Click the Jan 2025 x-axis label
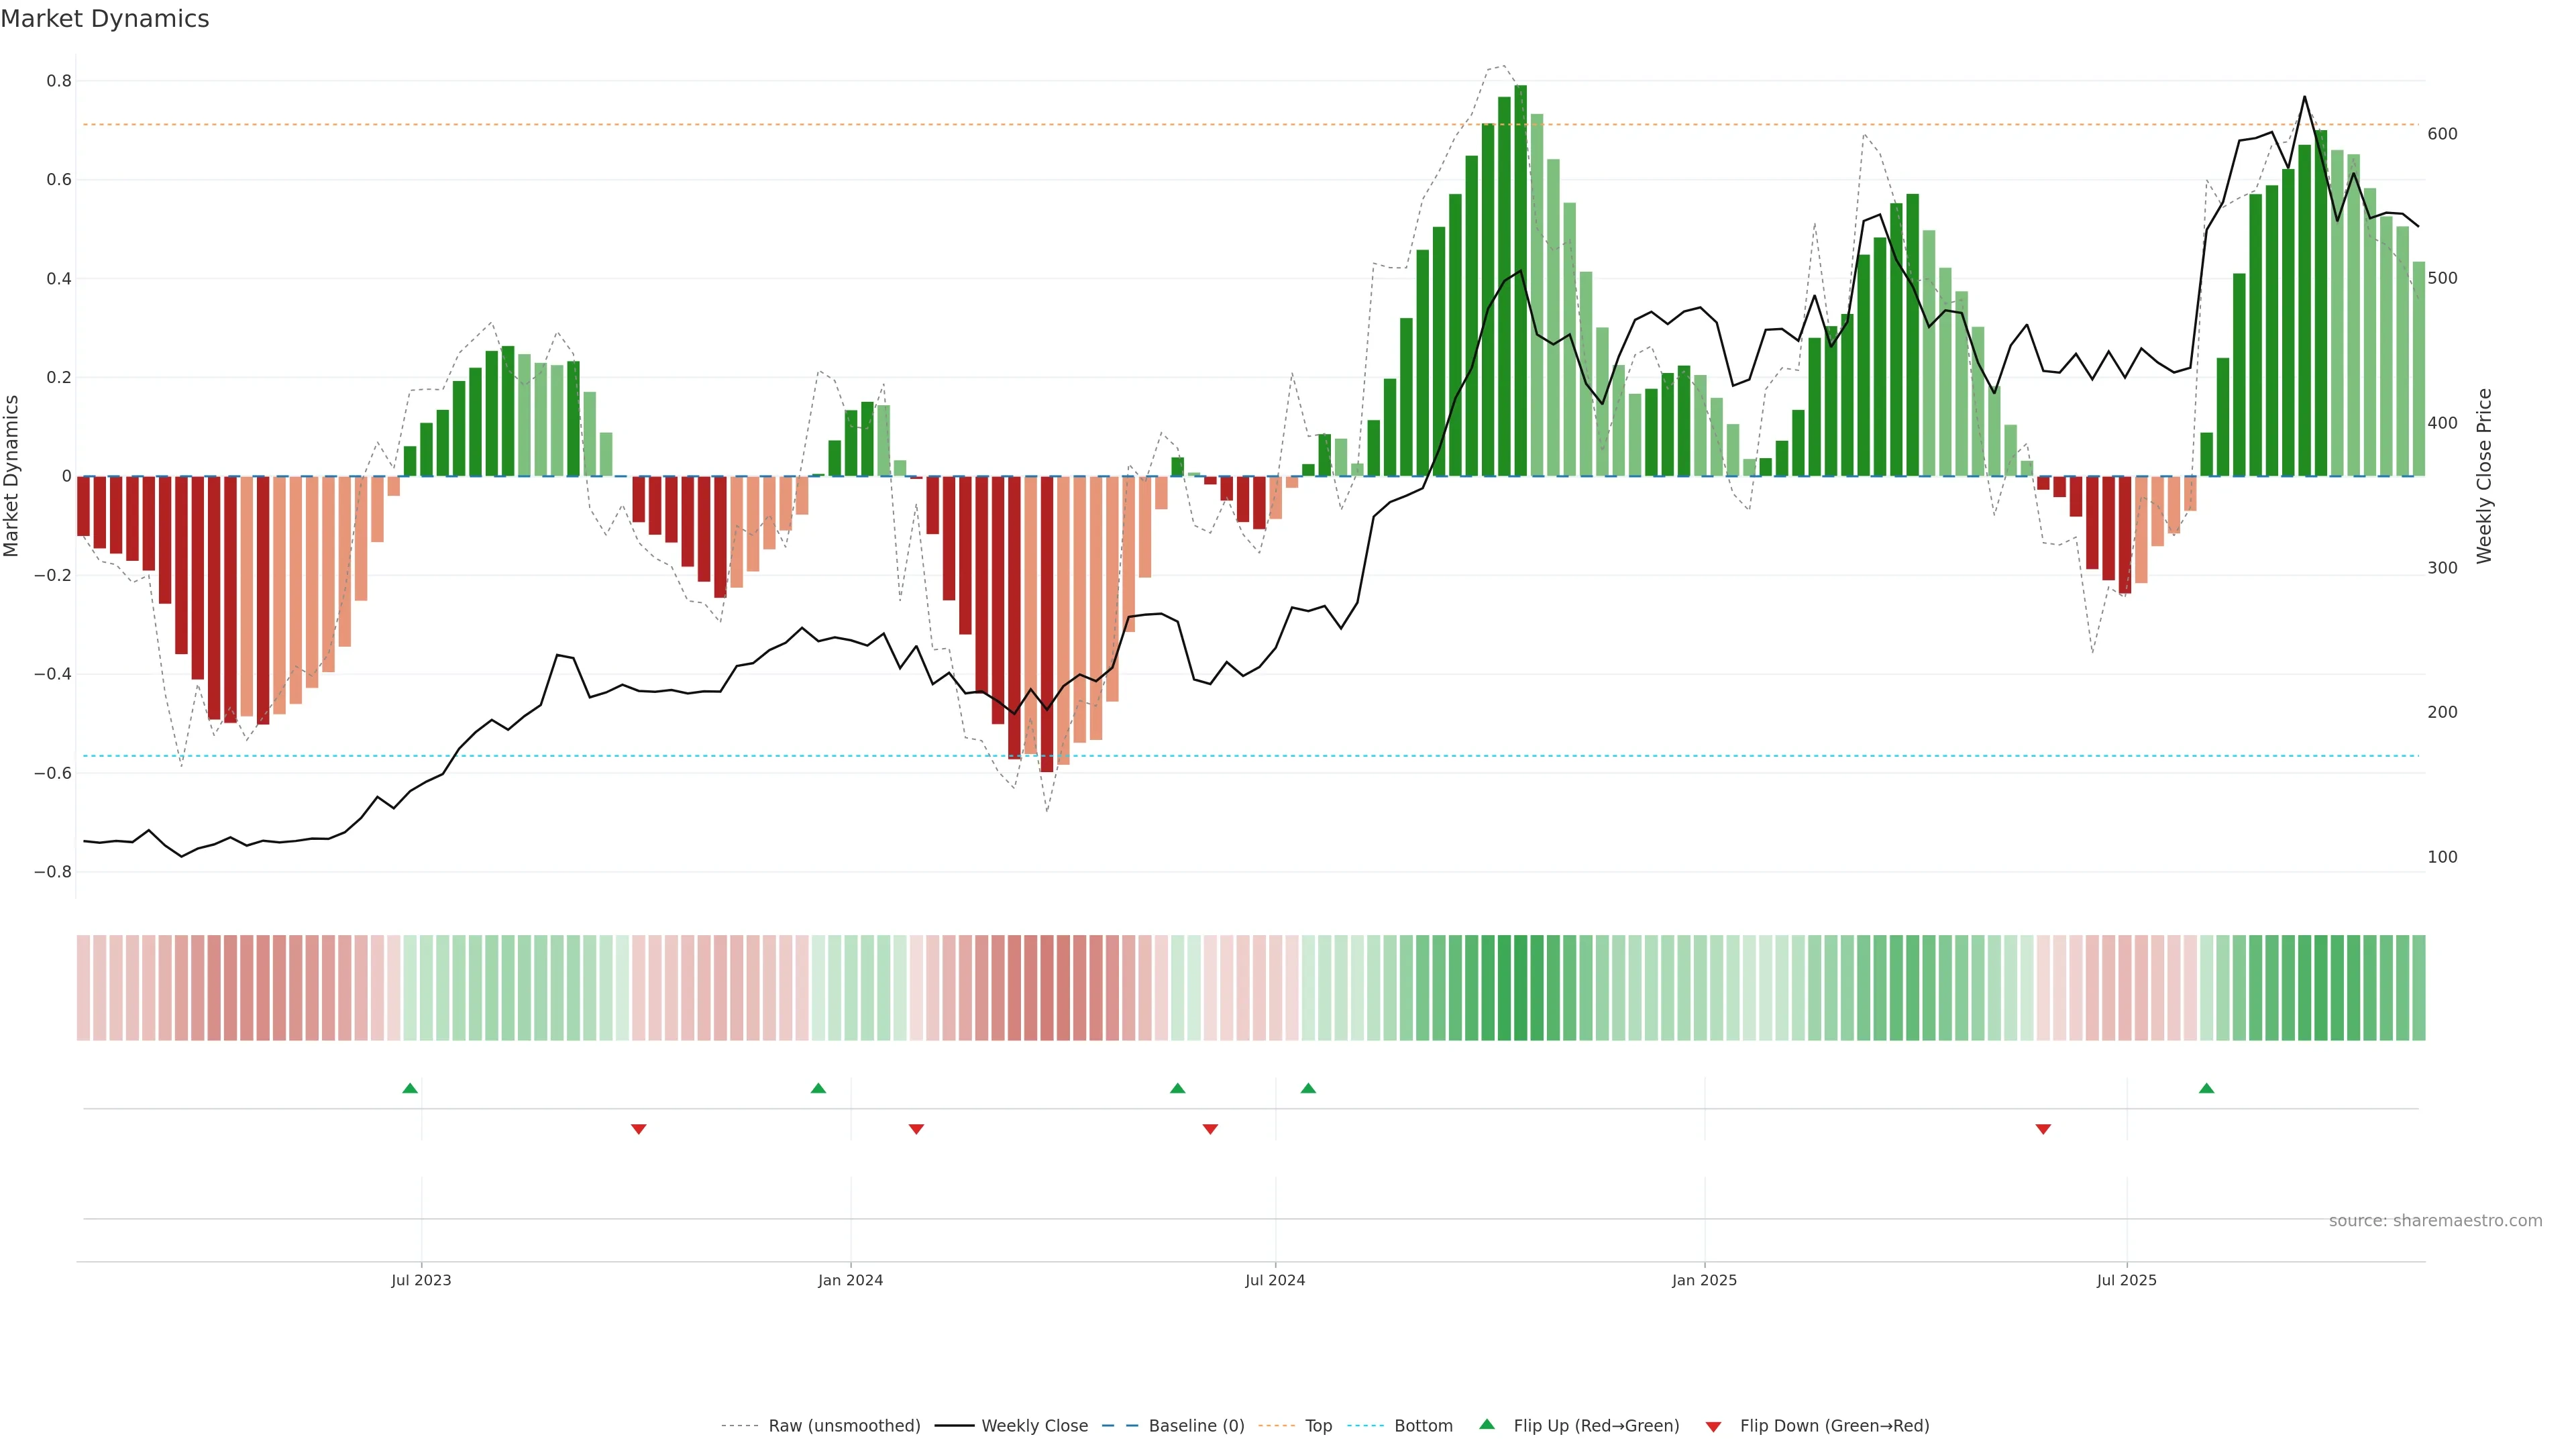The width and height of the screenshot is (2576, 1449). point(1704,1280)
